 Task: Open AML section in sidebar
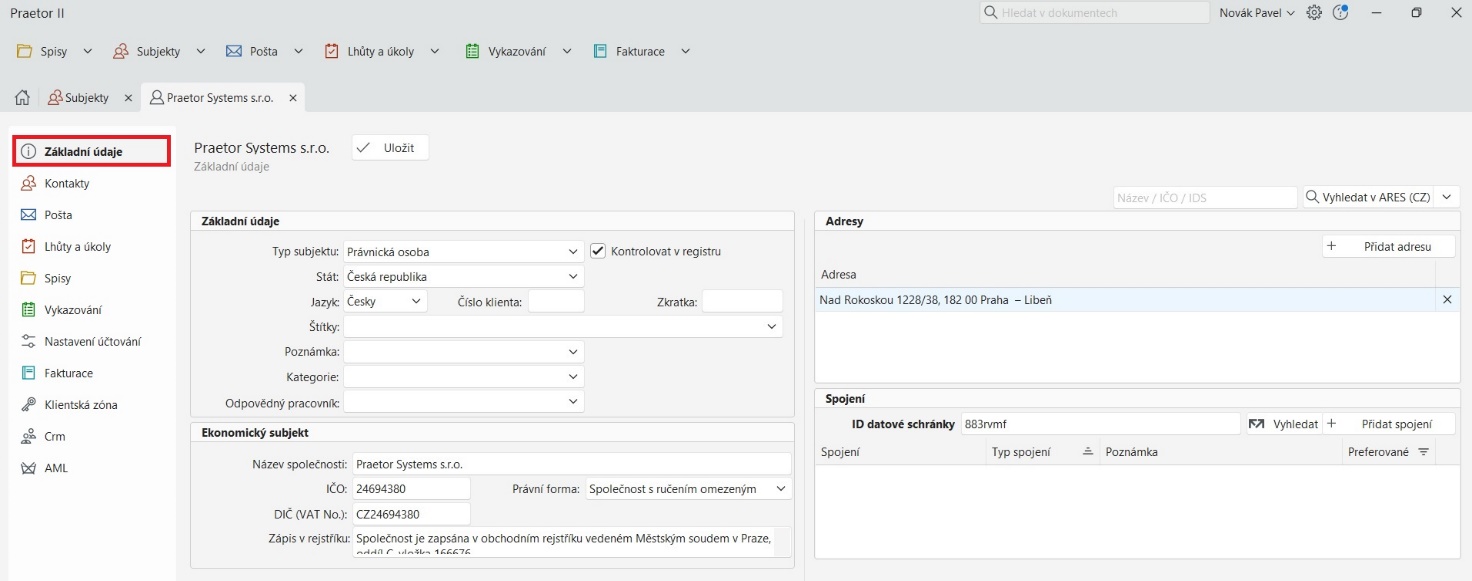(x=56, y=468)
